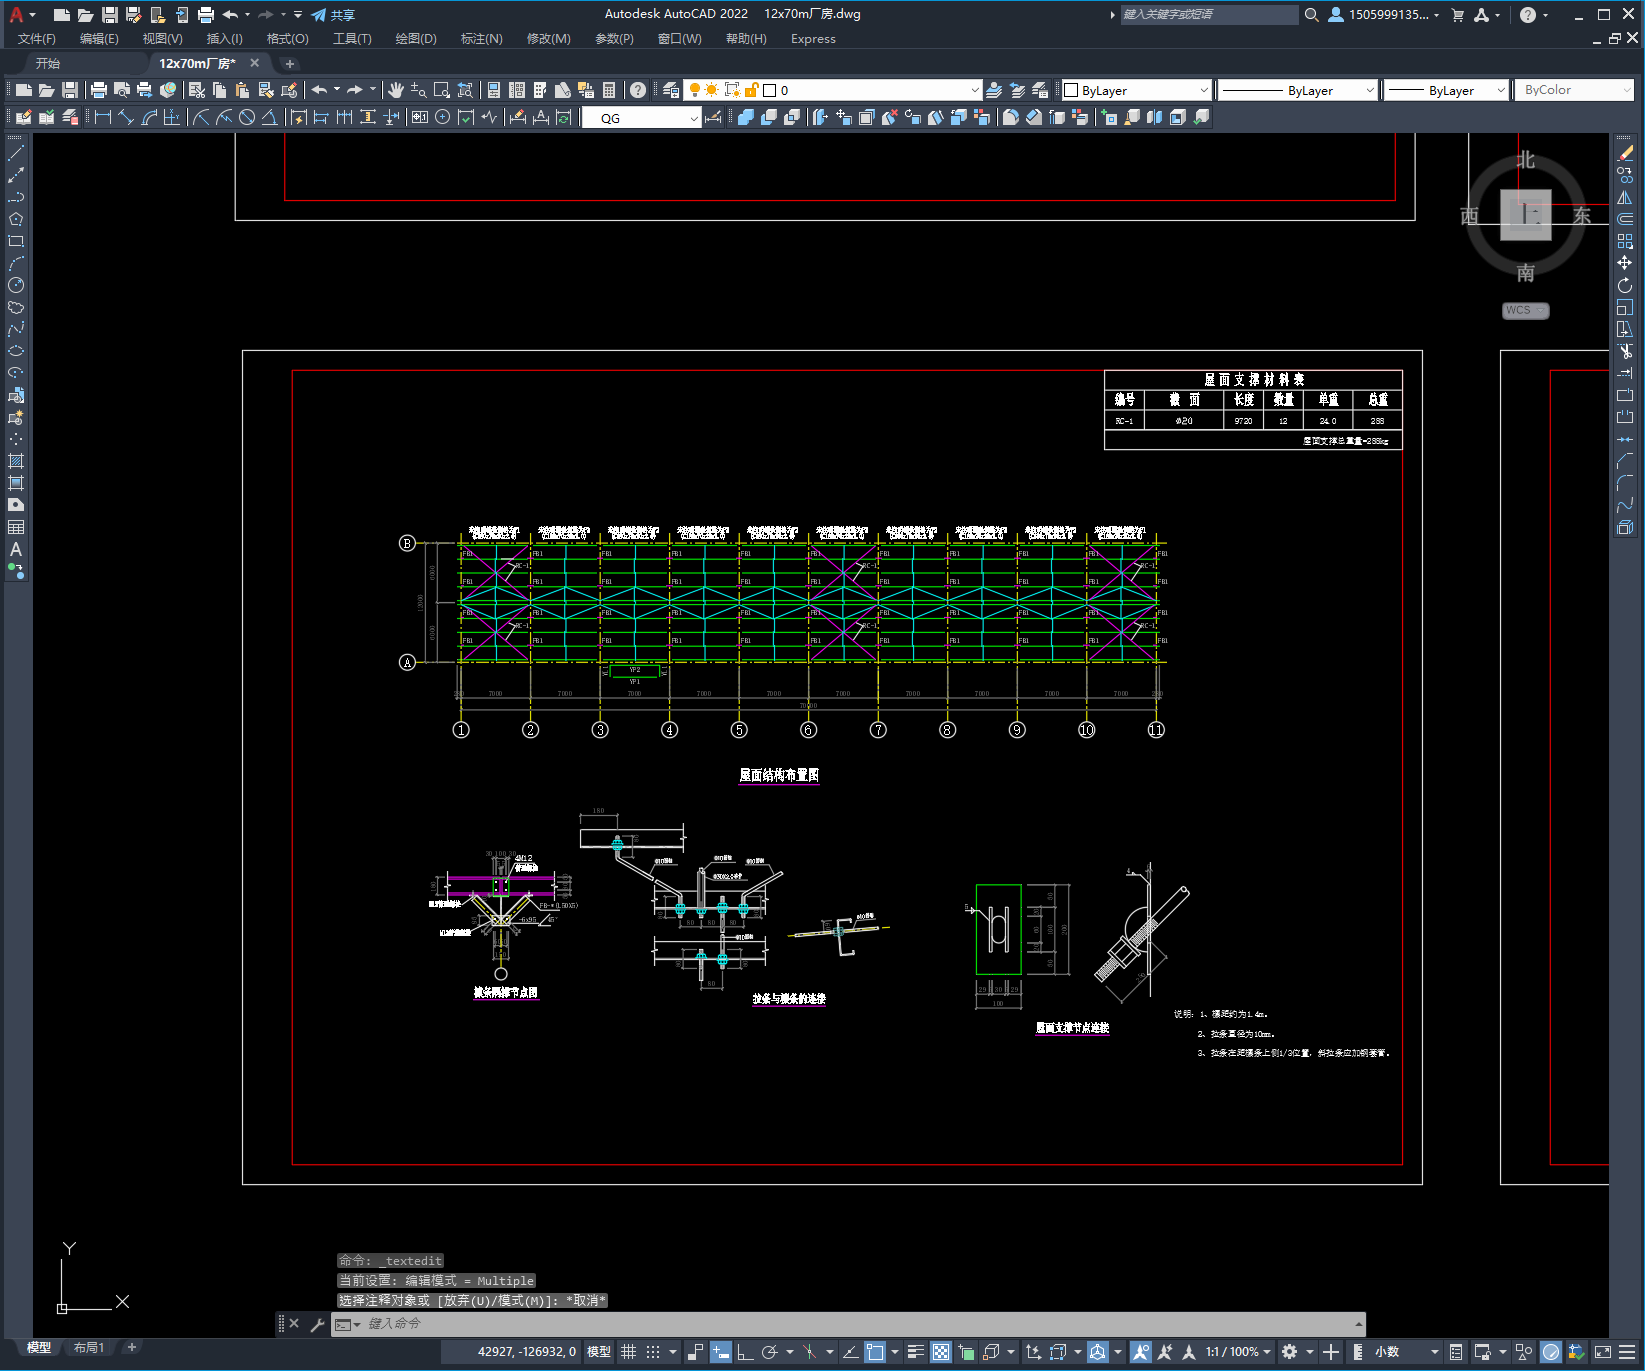Click the Plot (printer) icon in standard toolbar

99,90
